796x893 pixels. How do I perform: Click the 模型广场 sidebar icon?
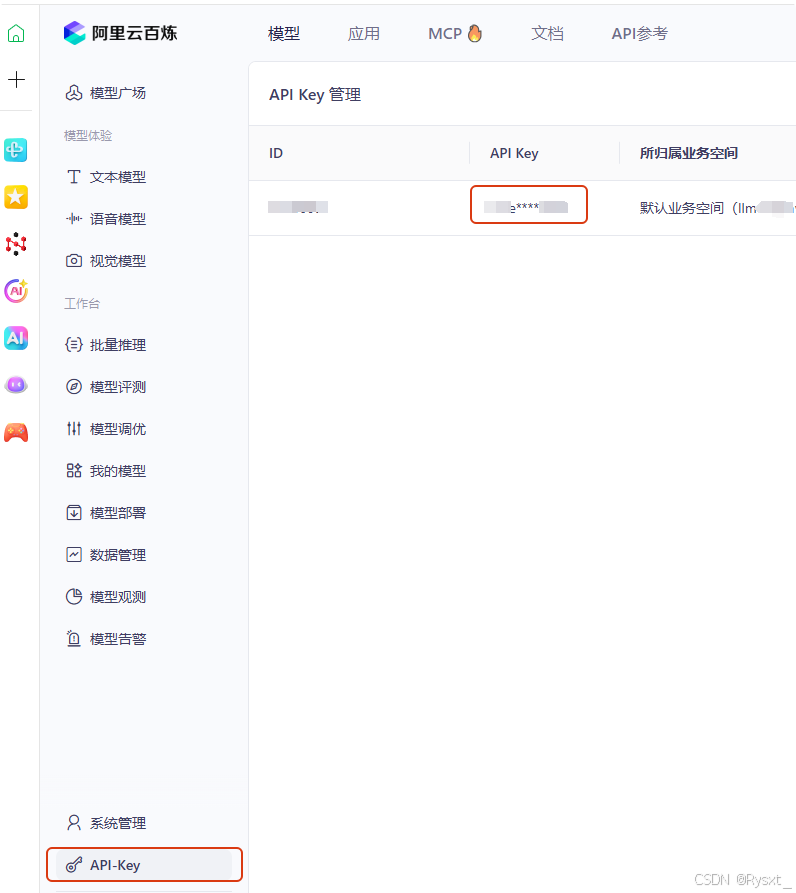73,93
